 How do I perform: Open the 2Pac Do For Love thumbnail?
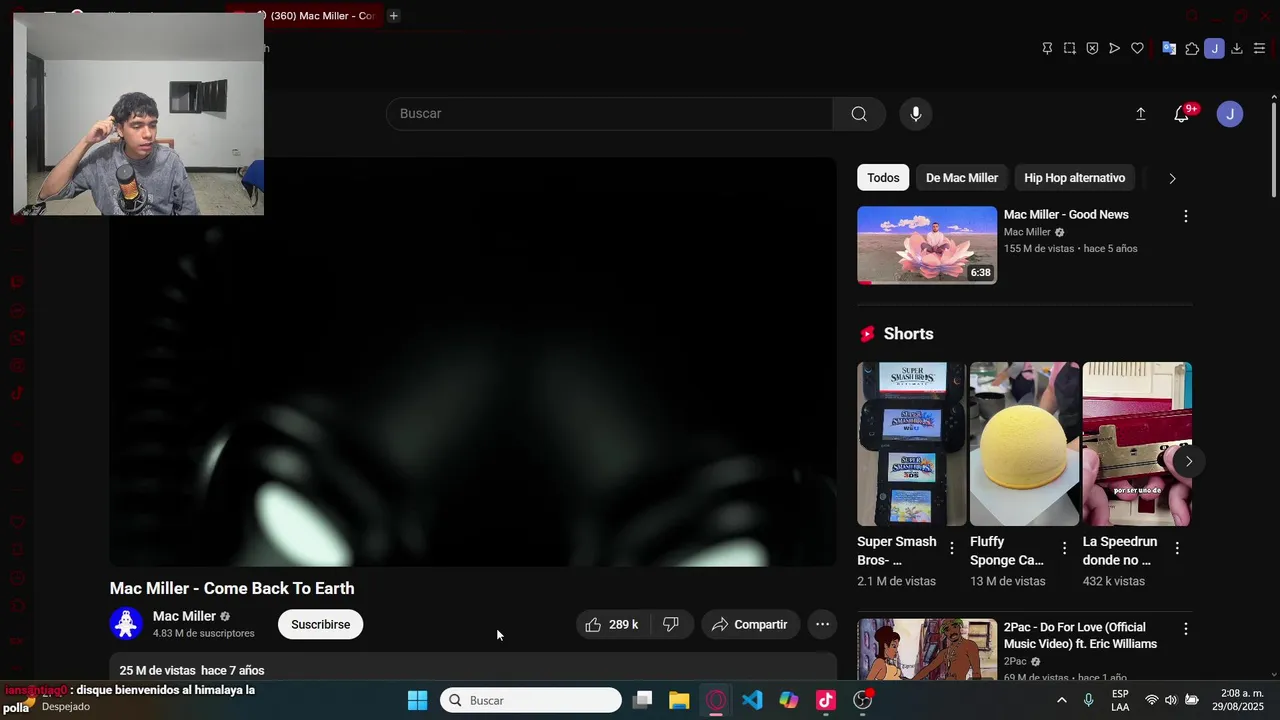point(927,649)
